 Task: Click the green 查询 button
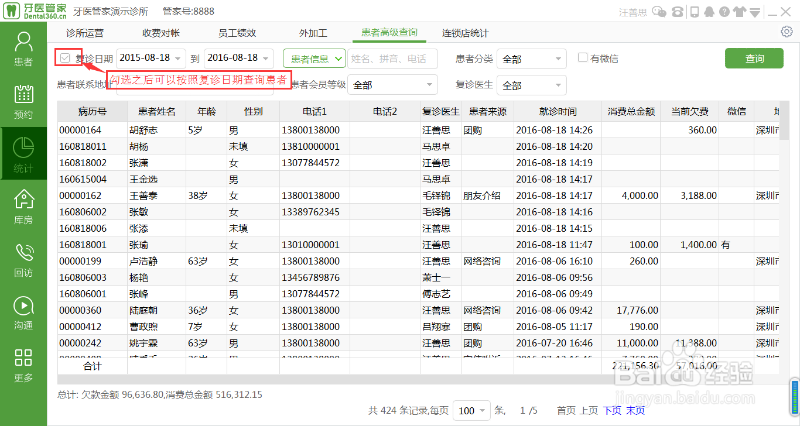pos(754,58)
